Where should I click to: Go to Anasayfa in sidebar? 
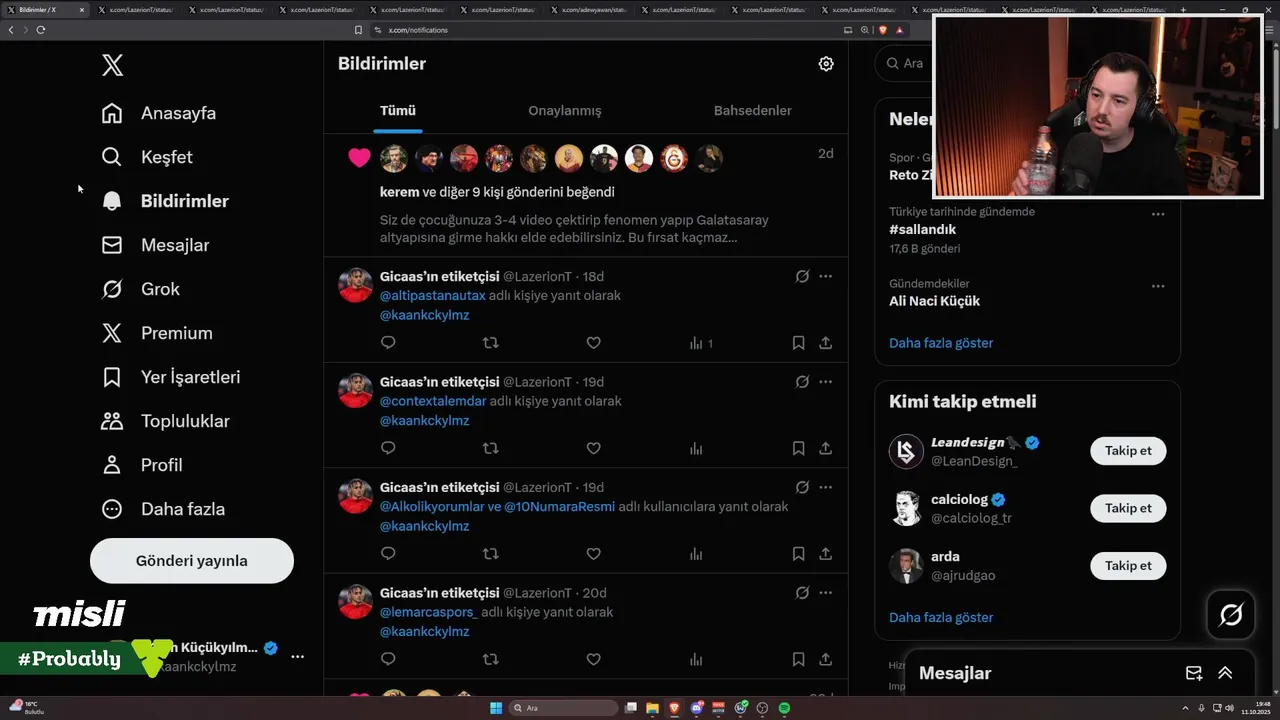click(159, 113)
